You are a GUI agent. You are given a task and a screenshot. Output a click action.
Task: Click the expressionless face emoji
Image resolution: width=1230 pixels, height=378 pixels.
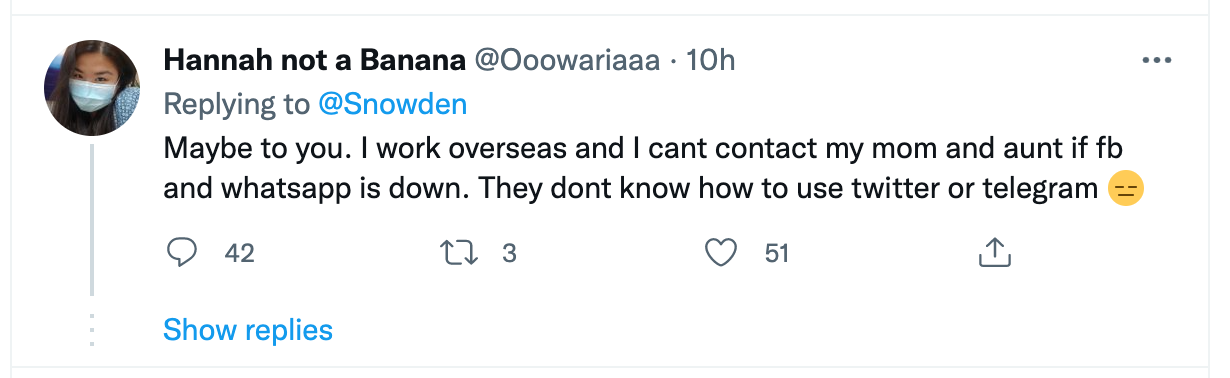pos(1127,189)
